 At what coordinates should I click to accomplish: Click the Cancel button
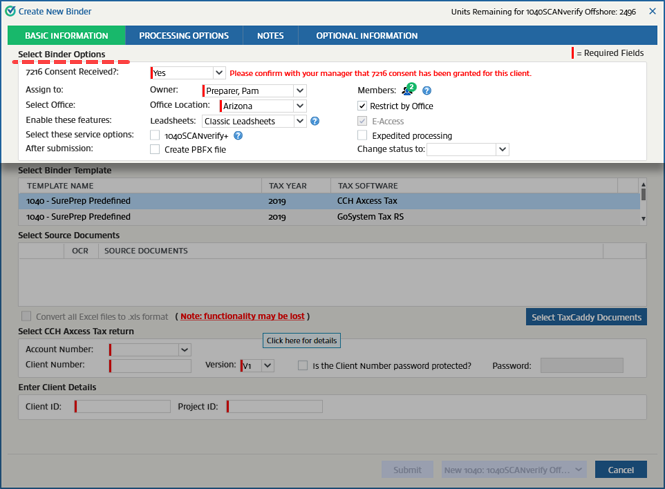[x=620, y=470]
